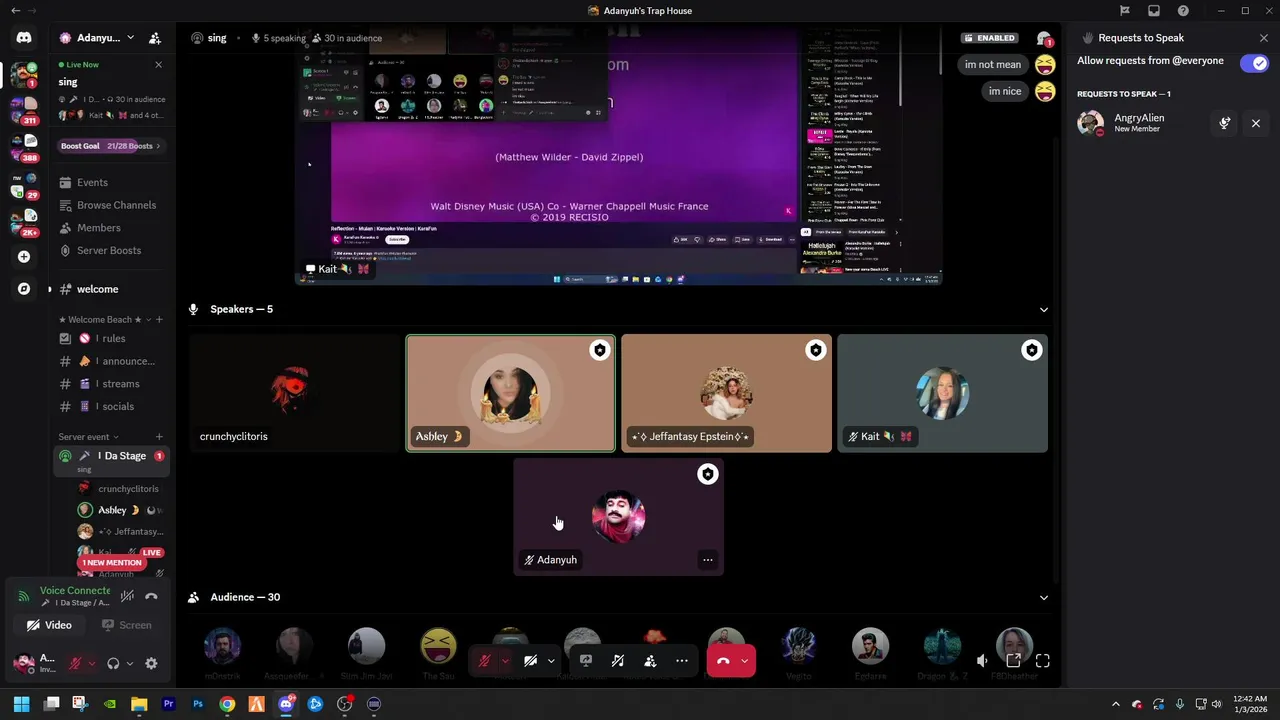
Task: Open more options on Adanyuh tile
Action: point(707,560)
